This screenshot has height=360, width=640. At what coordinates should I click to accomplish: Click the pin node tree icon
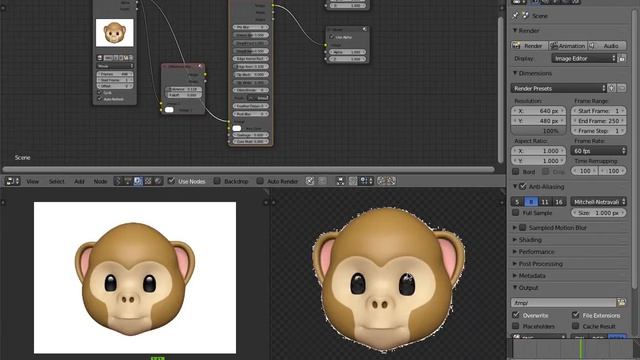point(310,181)
